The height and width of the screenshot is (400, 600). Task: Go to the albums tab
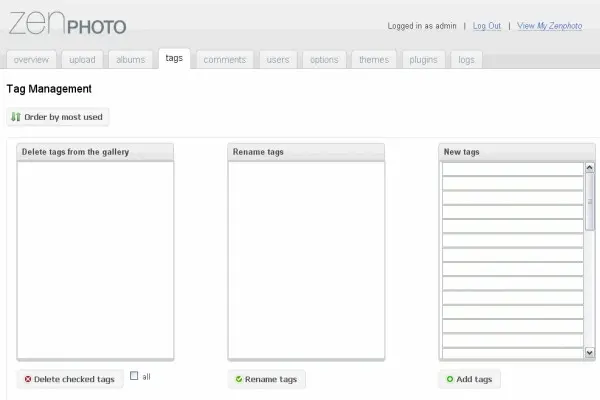click(x=130, y=60)
